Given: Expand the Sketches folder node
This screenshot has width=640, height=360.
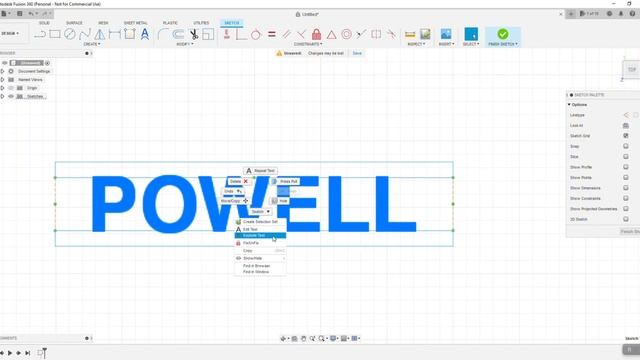Looking at the screenshot, I should (2, 96).
